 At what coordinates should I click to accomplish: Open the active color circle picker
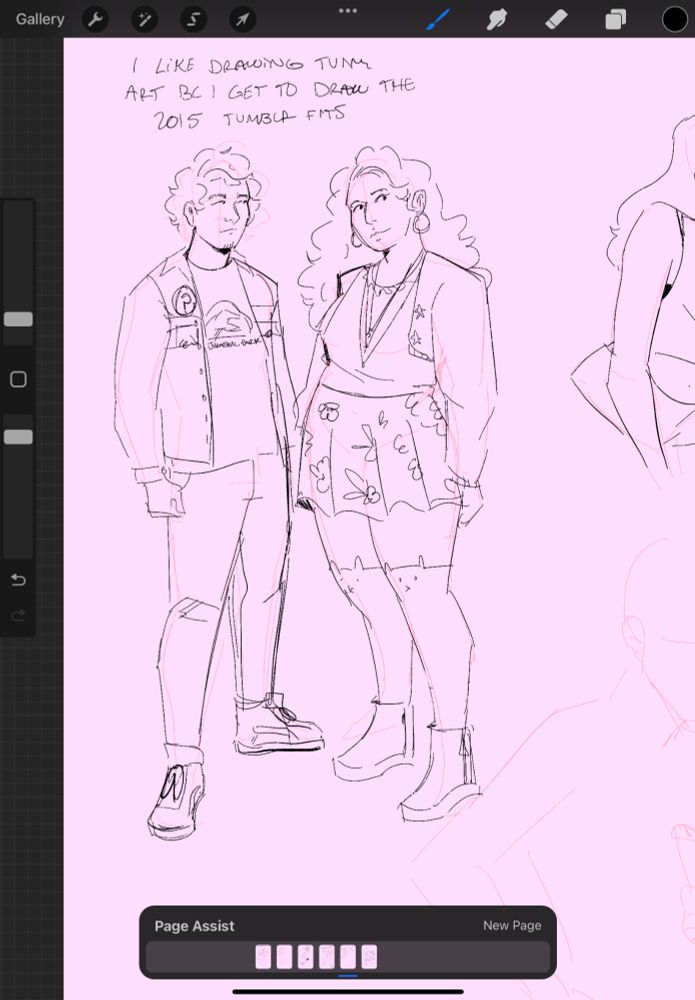(674, 19)
